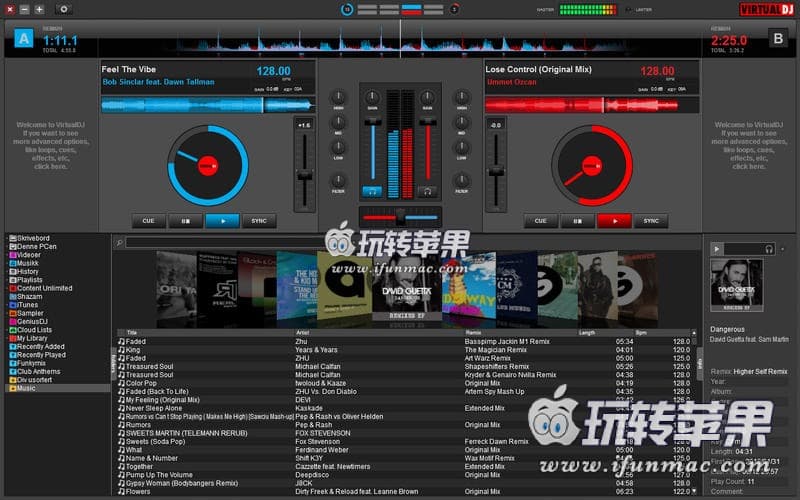Image resolution: width=800 pixels, height=500 pixels.
Task: Sort tracks by Title column header
Action: click(132, 333)
